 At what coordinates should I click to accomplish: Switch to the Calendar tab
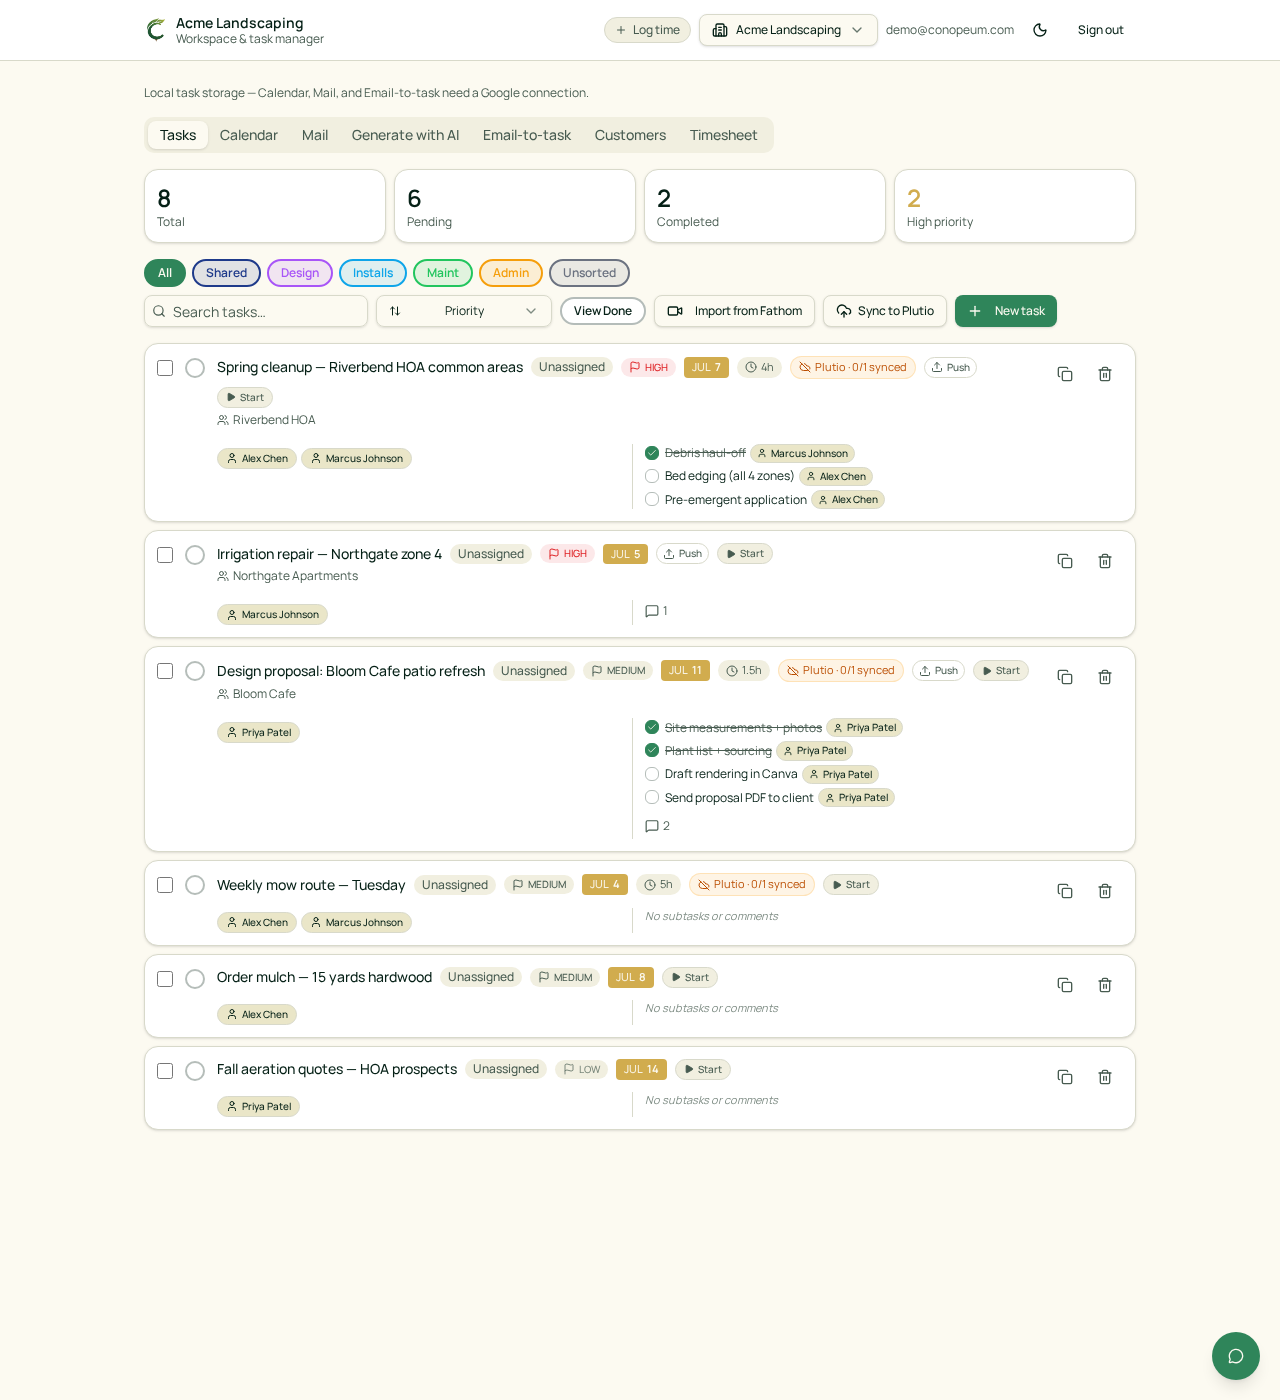[249, 135]
